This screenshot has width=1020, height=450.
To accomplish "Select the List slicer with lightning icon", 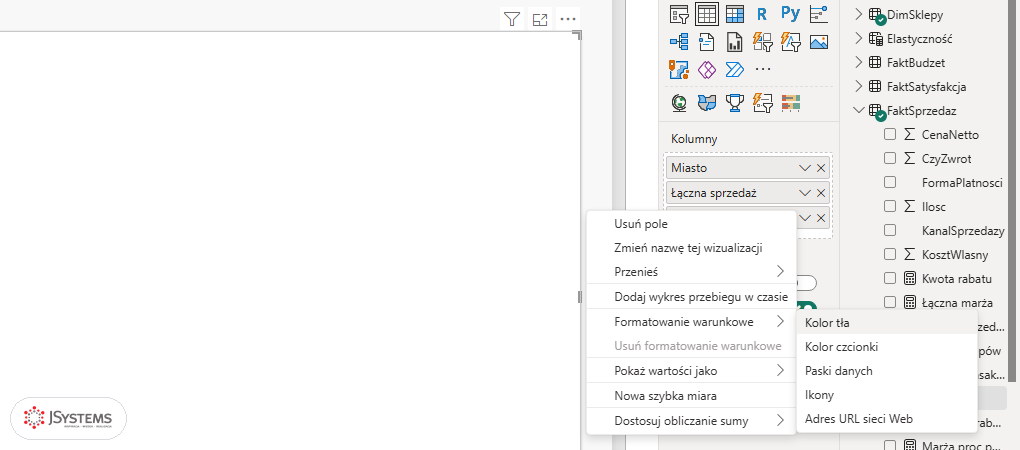I will pos(762,102).
